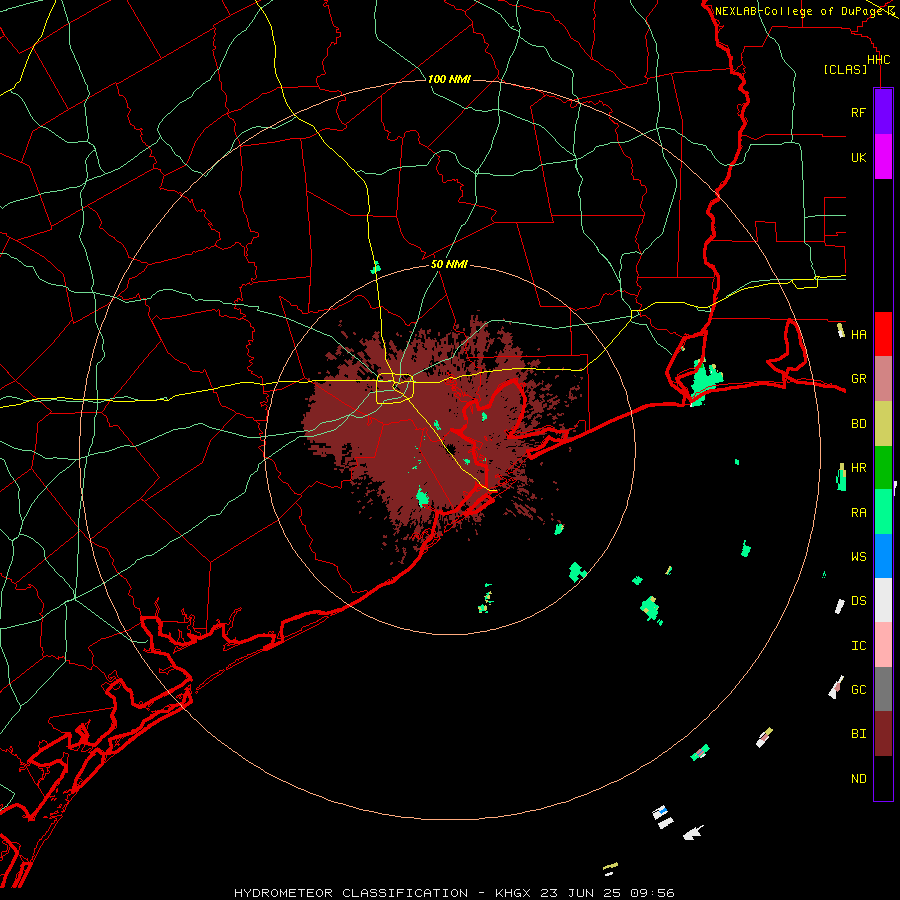Click the DS legend label
The height and width of the screenshot is (900, 900).
pos(858,600)
